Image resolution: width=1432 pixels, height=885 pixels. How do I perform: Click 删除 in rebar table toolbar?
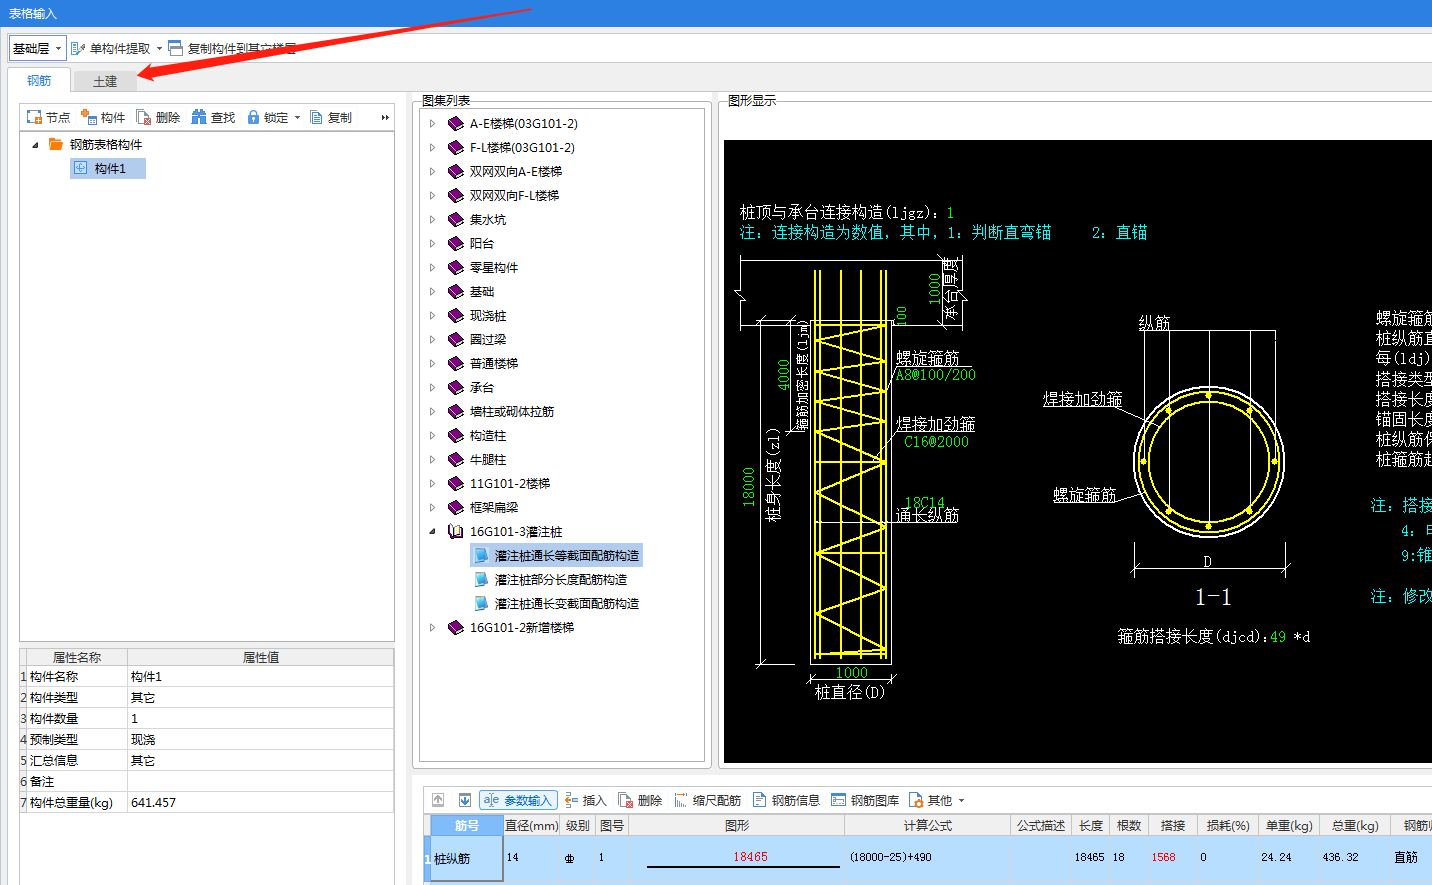point(640,800)
